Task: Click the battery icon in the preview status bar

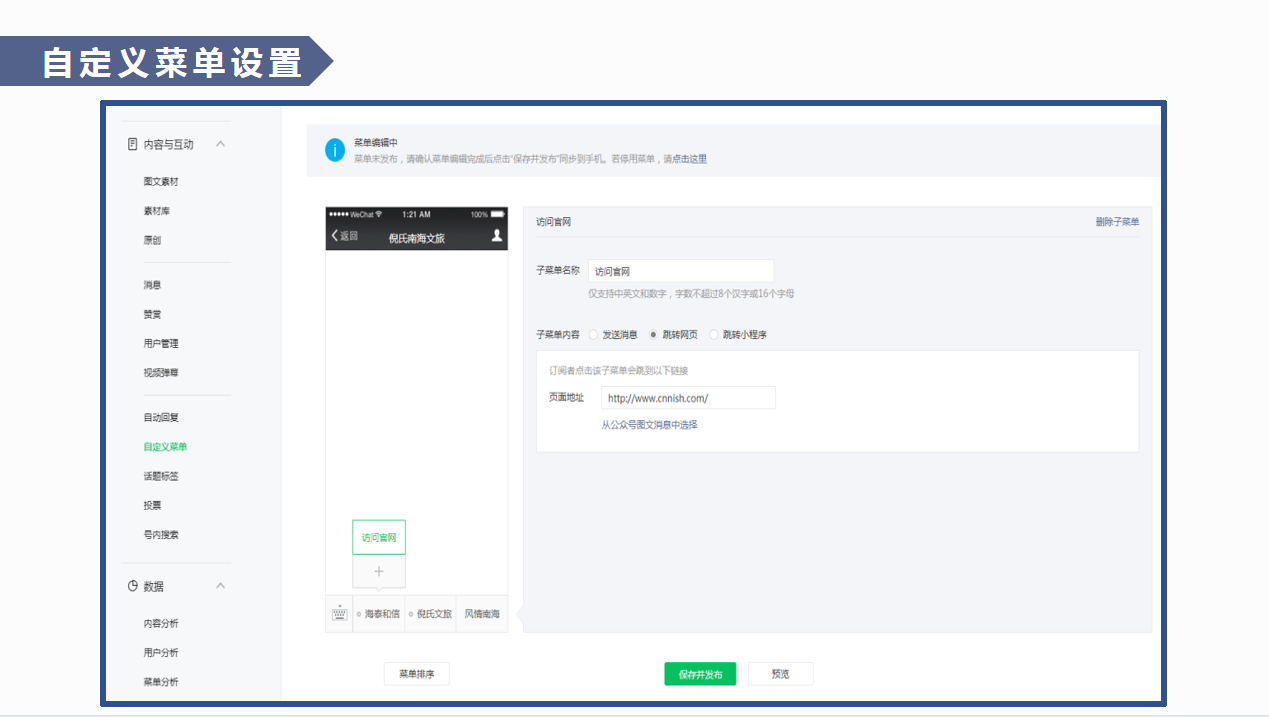Action: click(496, 212)
